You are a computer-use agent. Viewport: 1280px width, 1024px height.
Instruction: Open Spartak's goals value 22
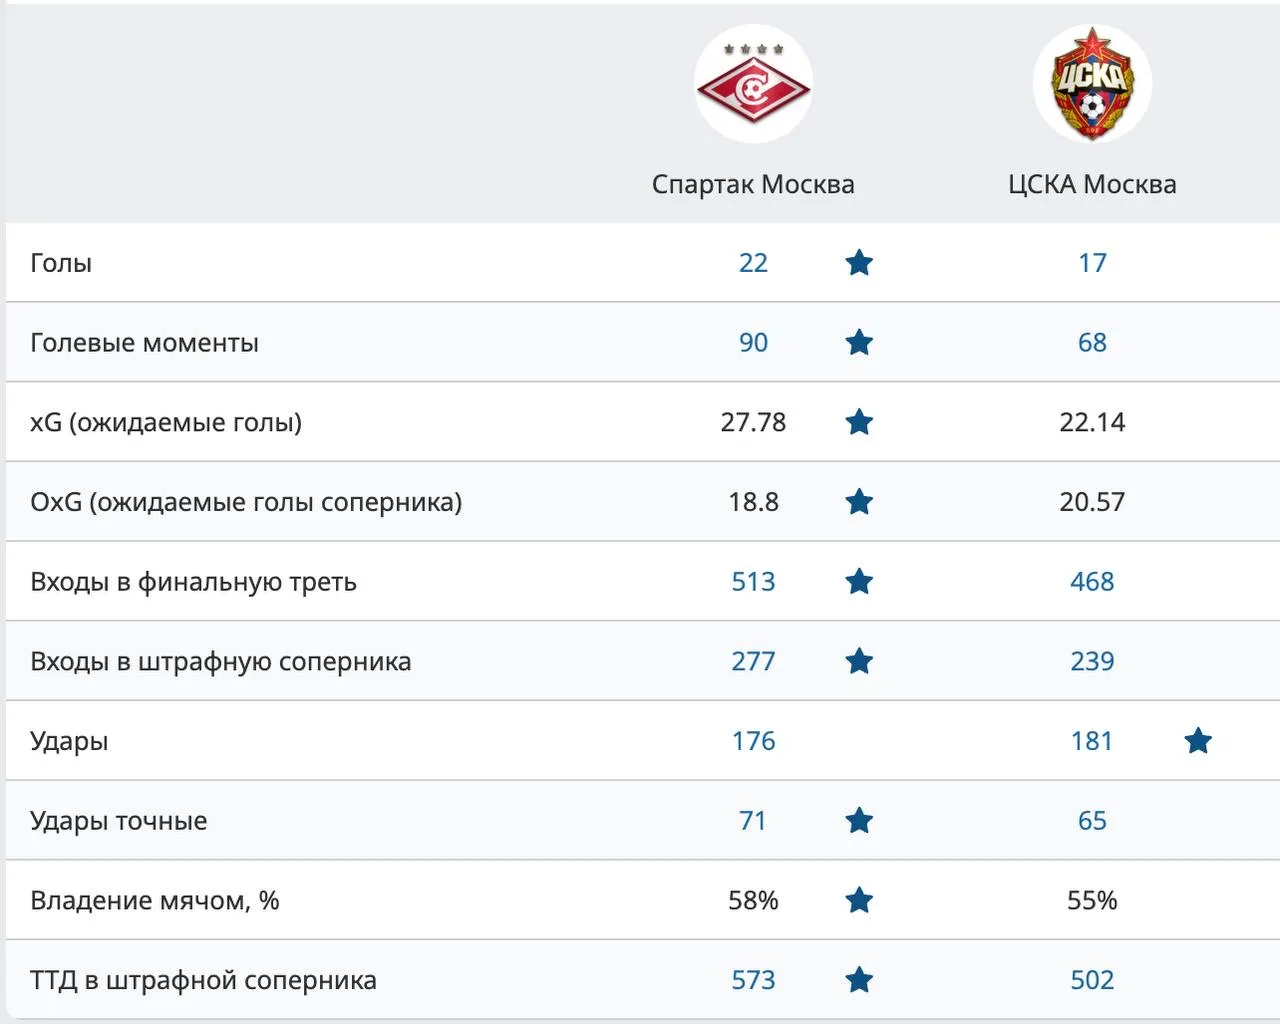(x=753, y=263)
